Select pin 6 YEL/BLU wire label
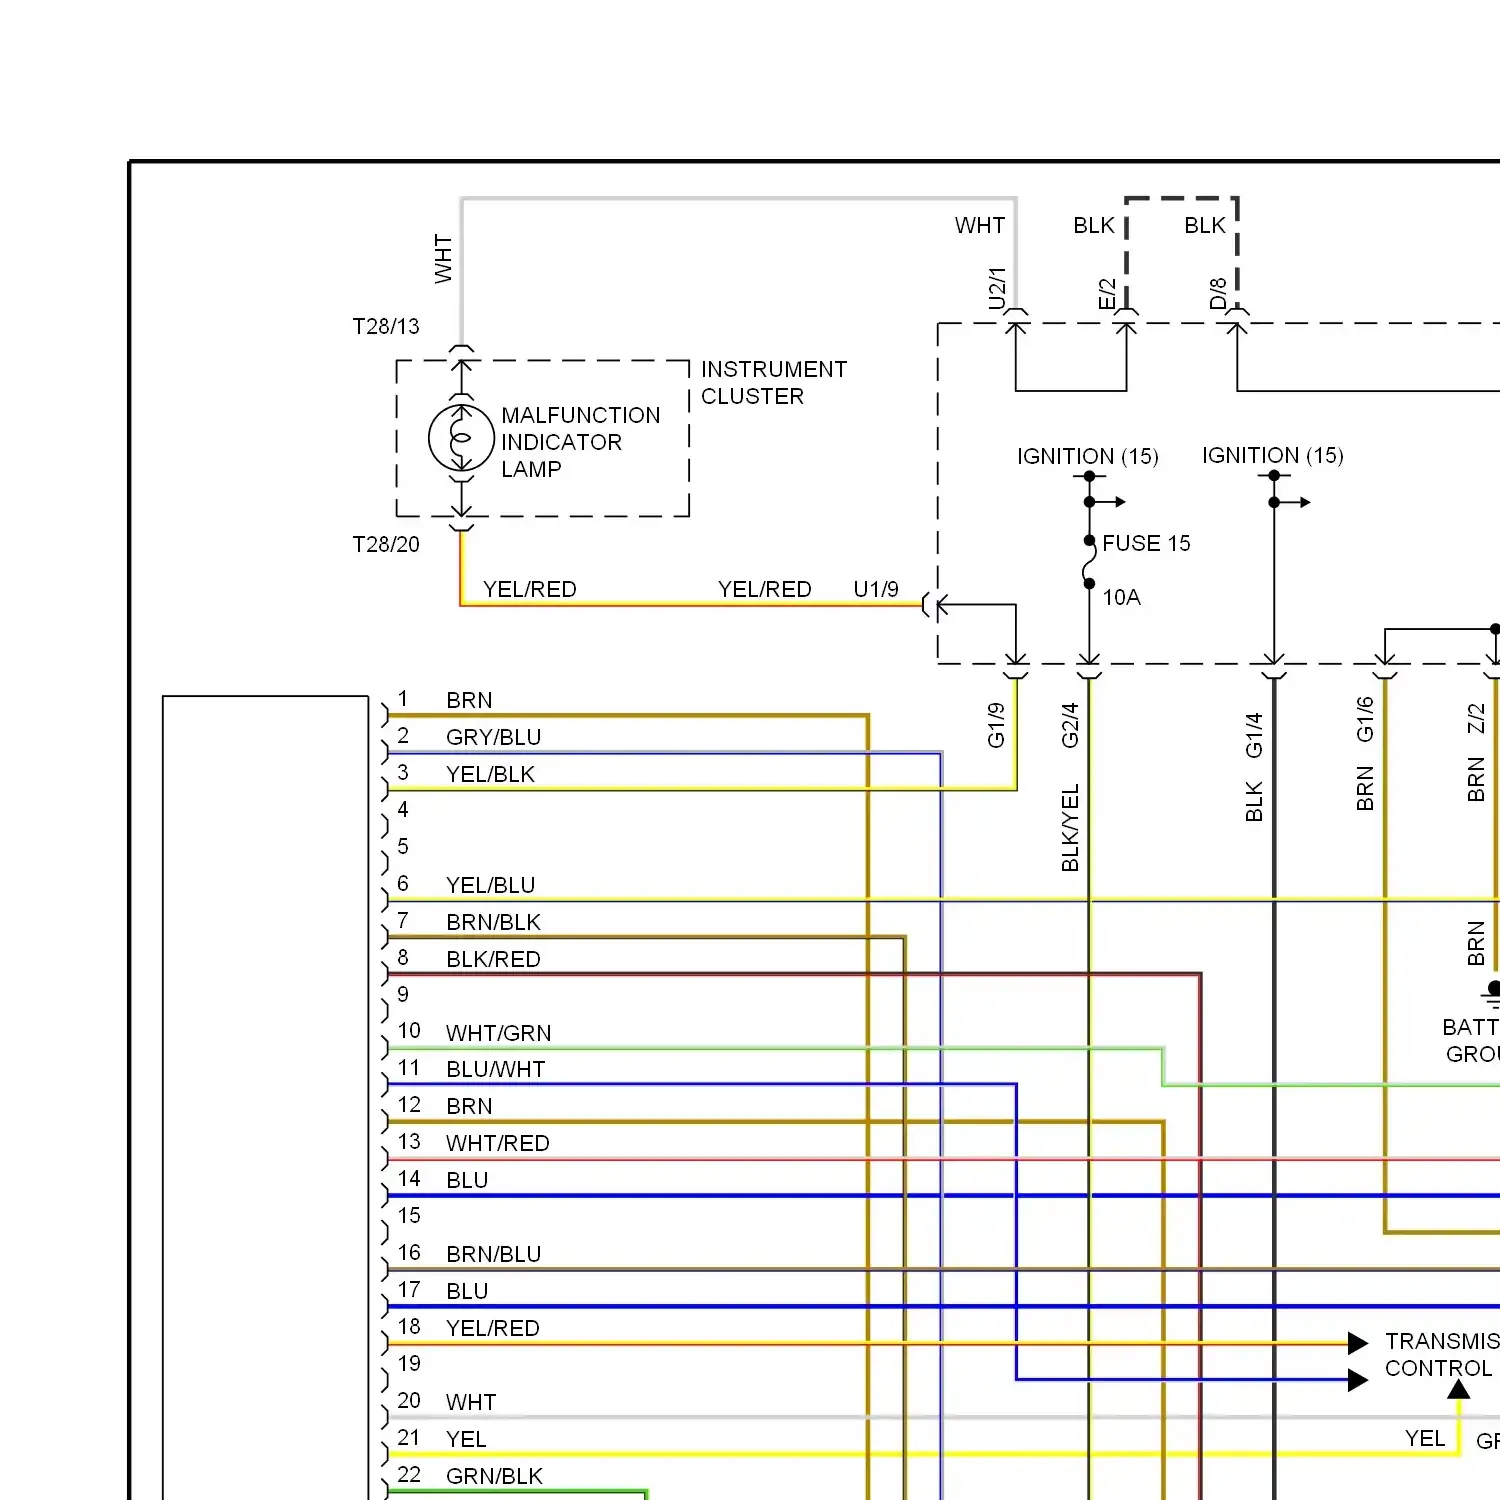Screen dimensions: 1500x1500 point(490,885)
